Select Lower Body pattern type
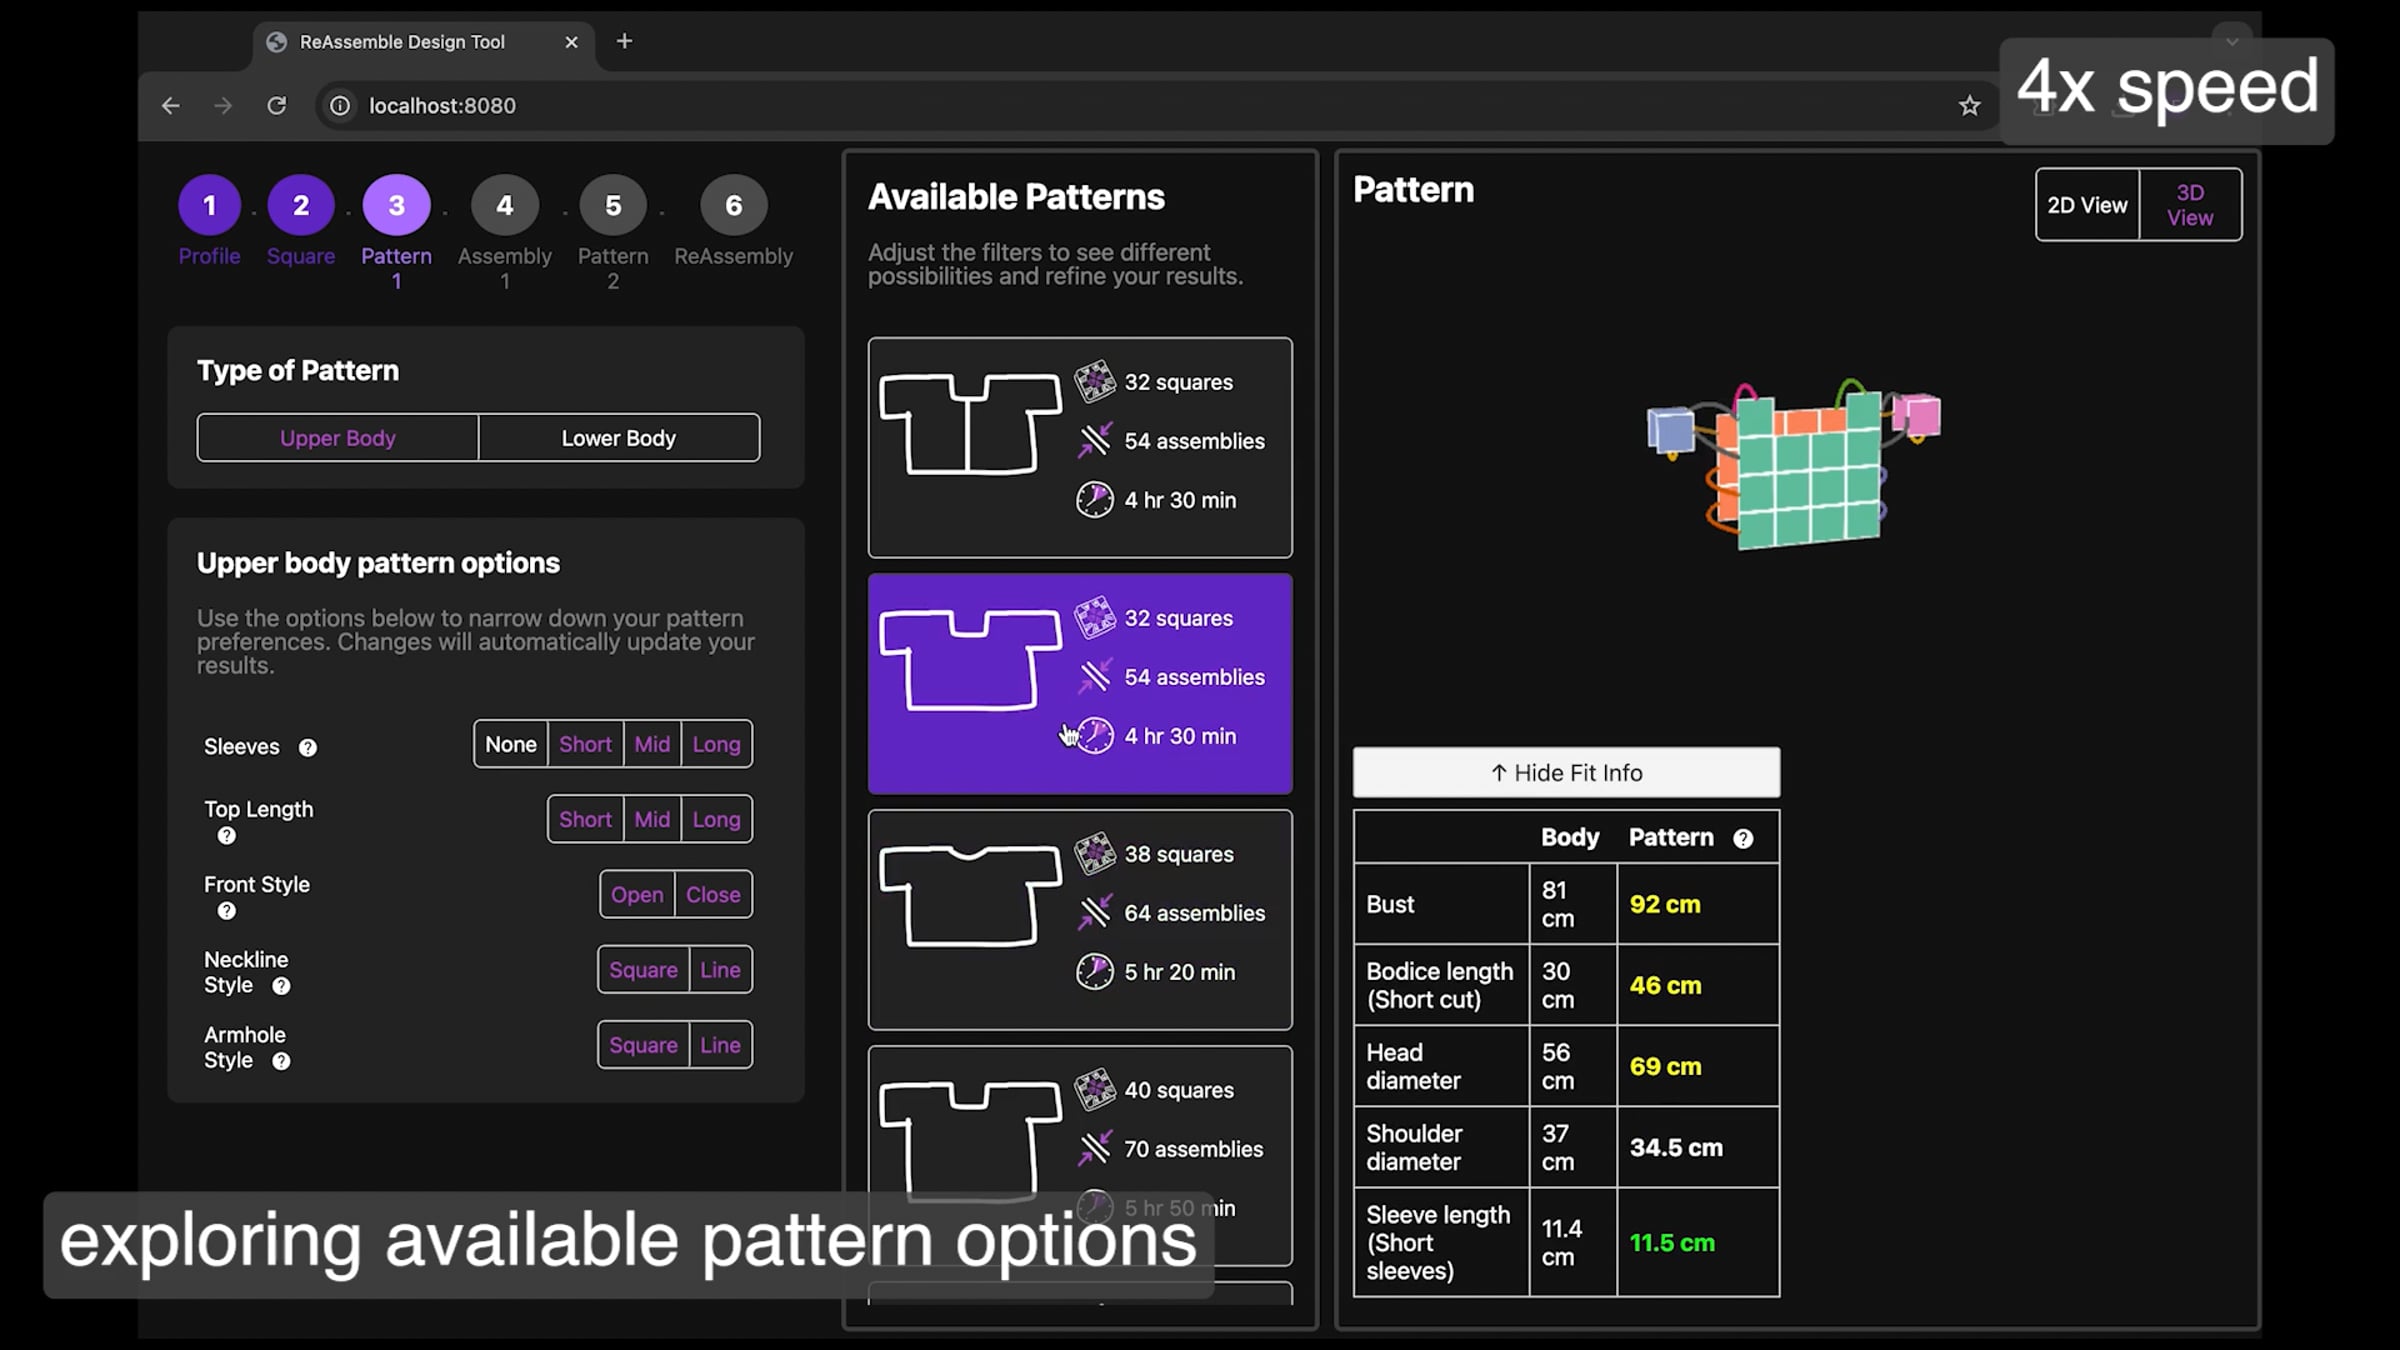 (x=619, y=438)
